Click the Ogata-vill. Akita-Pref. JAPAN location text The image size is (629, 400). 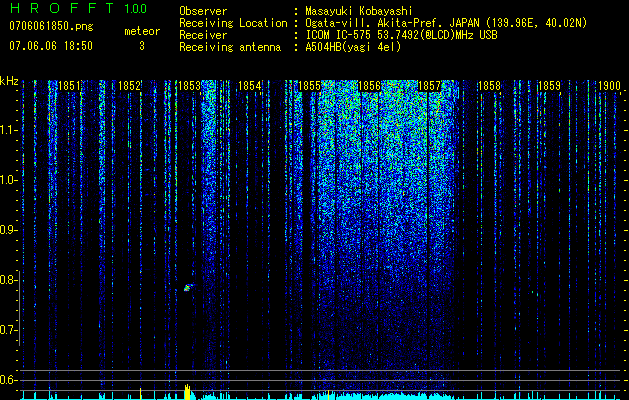[x=392, y=23]
